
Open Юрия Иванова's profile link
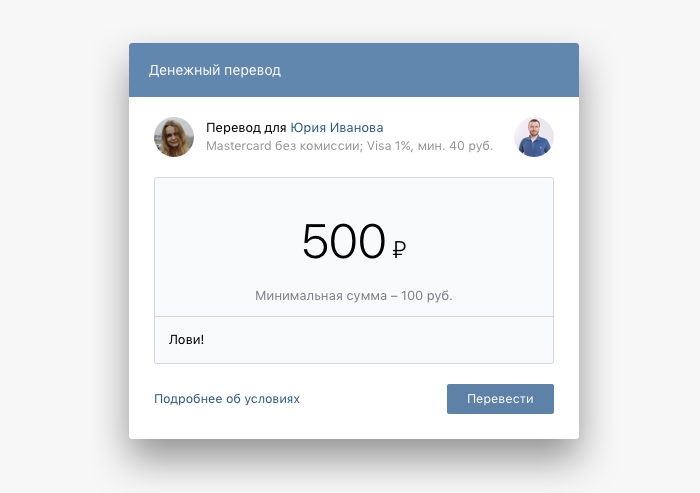[337, 128]
